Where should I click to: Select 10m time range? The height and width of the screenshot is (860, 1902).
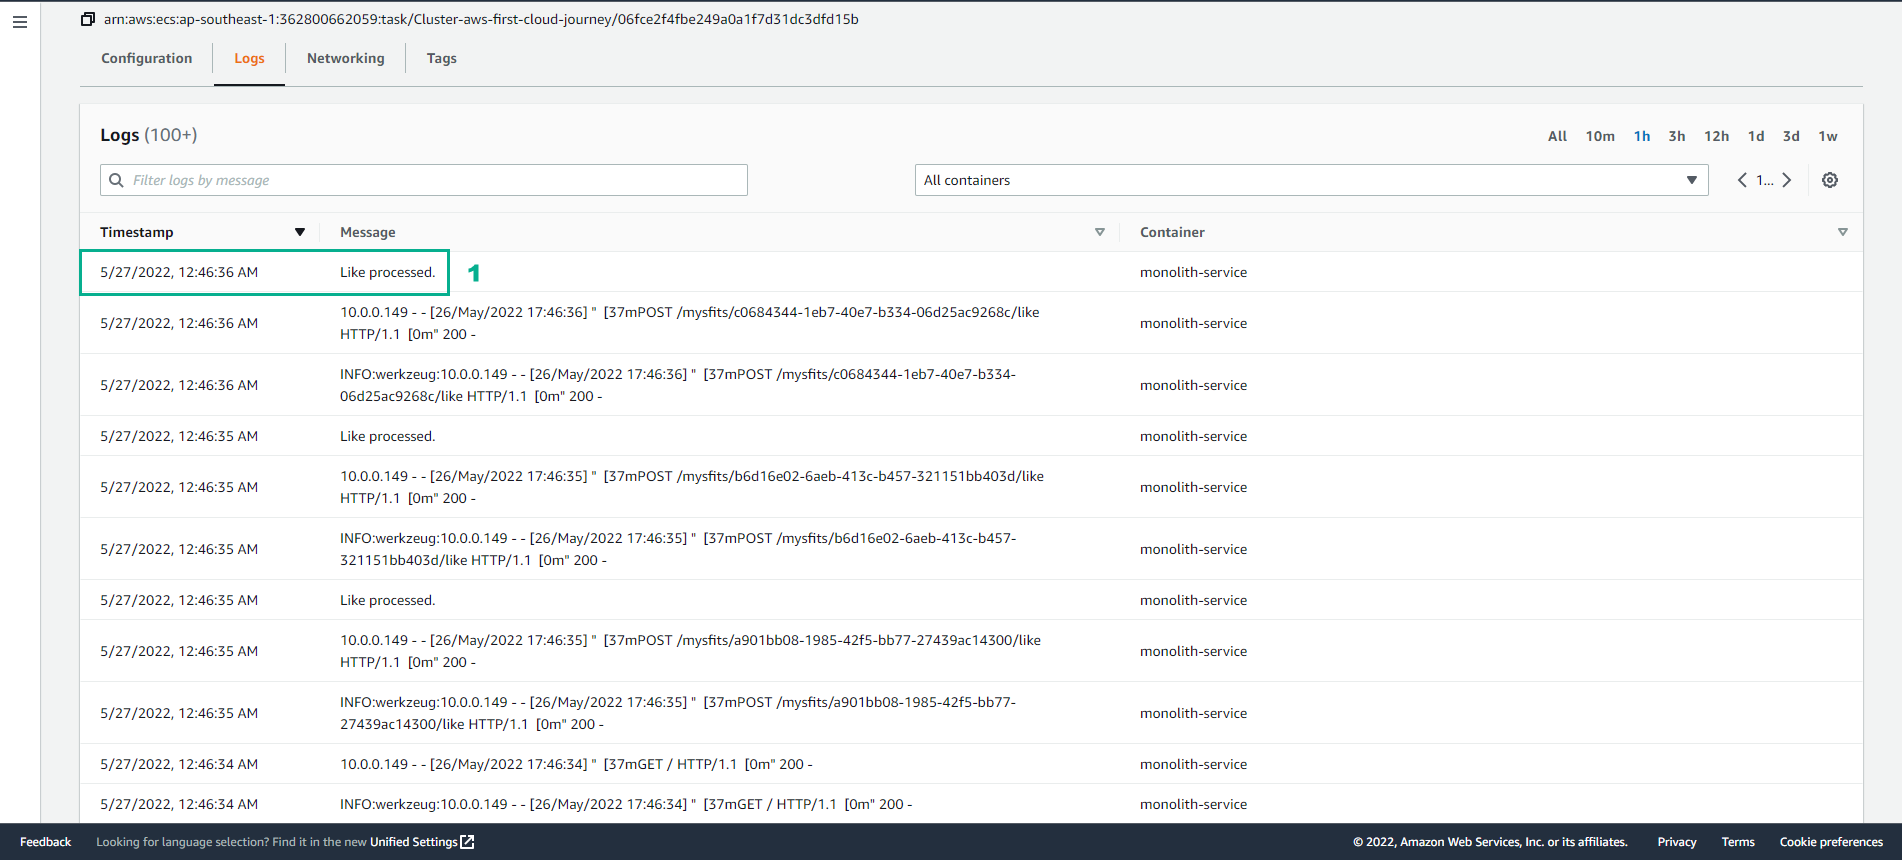1600,136
